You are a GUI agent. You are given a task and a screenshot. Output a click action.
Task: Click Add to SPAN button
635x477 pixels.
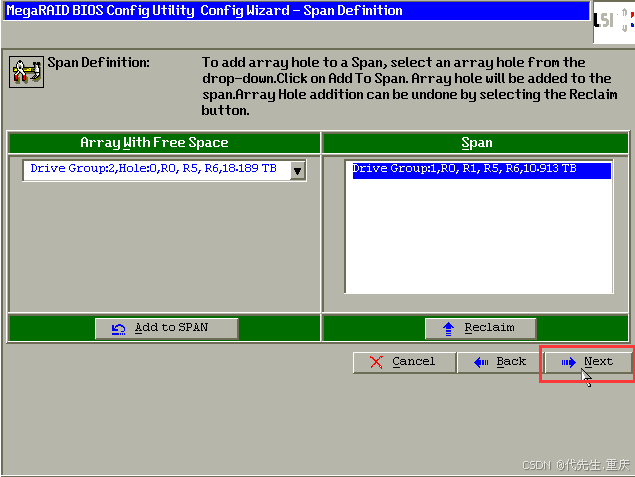tap(166, 328)
